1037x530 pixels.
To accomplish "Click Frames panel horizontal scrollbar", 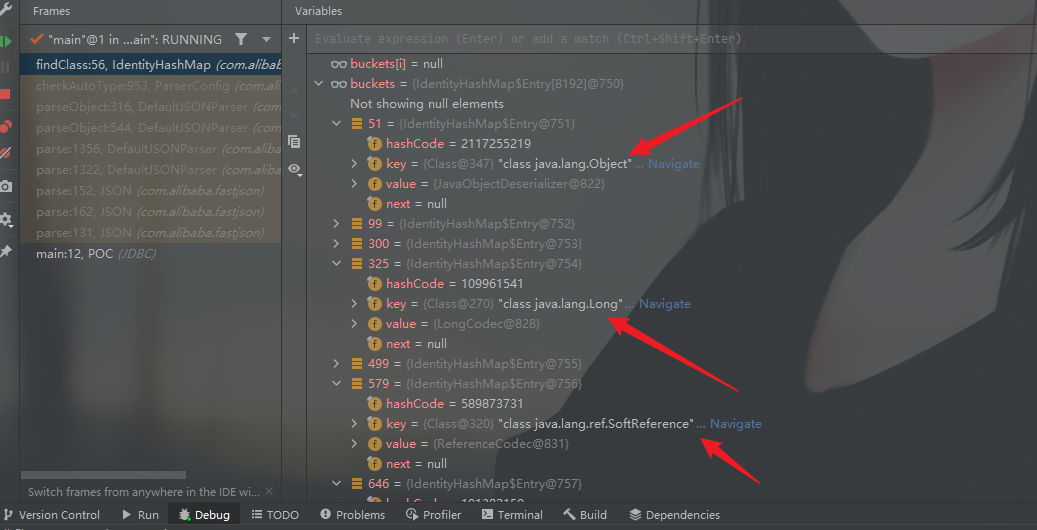I will point(103,474).
